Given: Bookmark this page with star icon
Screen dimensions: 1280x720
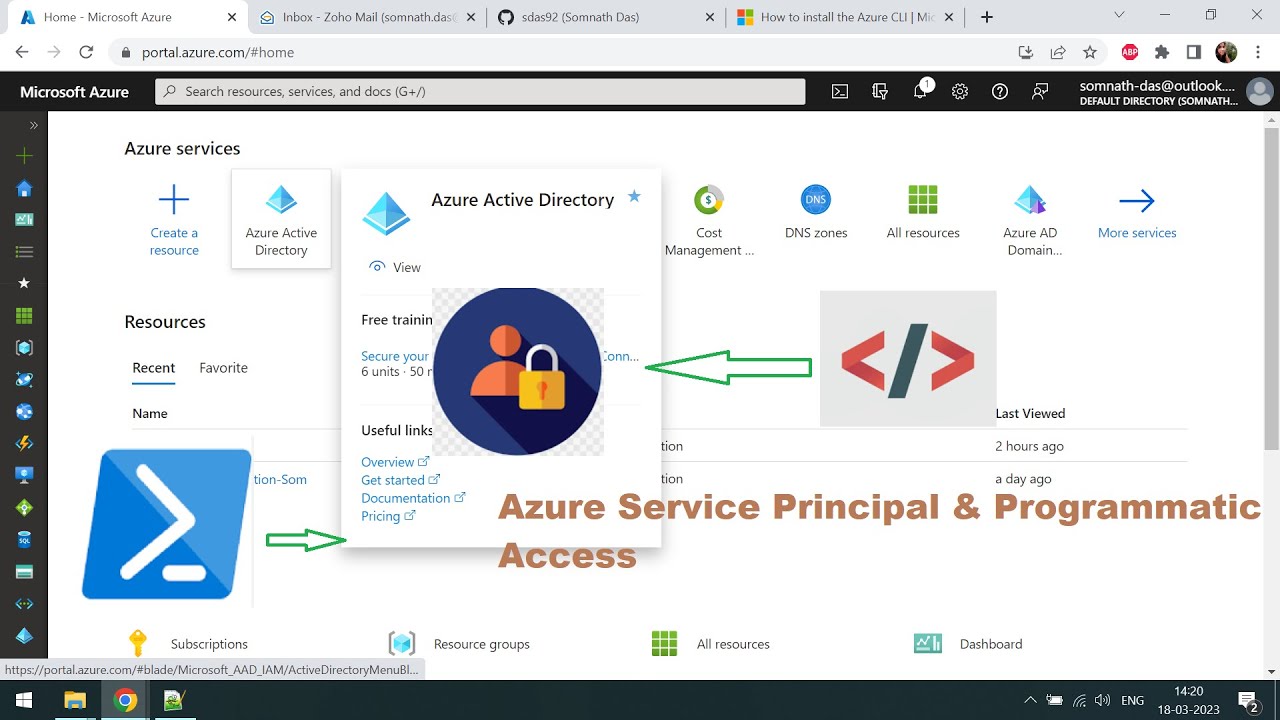Looking at the screenshot, I should [1090, 52].
